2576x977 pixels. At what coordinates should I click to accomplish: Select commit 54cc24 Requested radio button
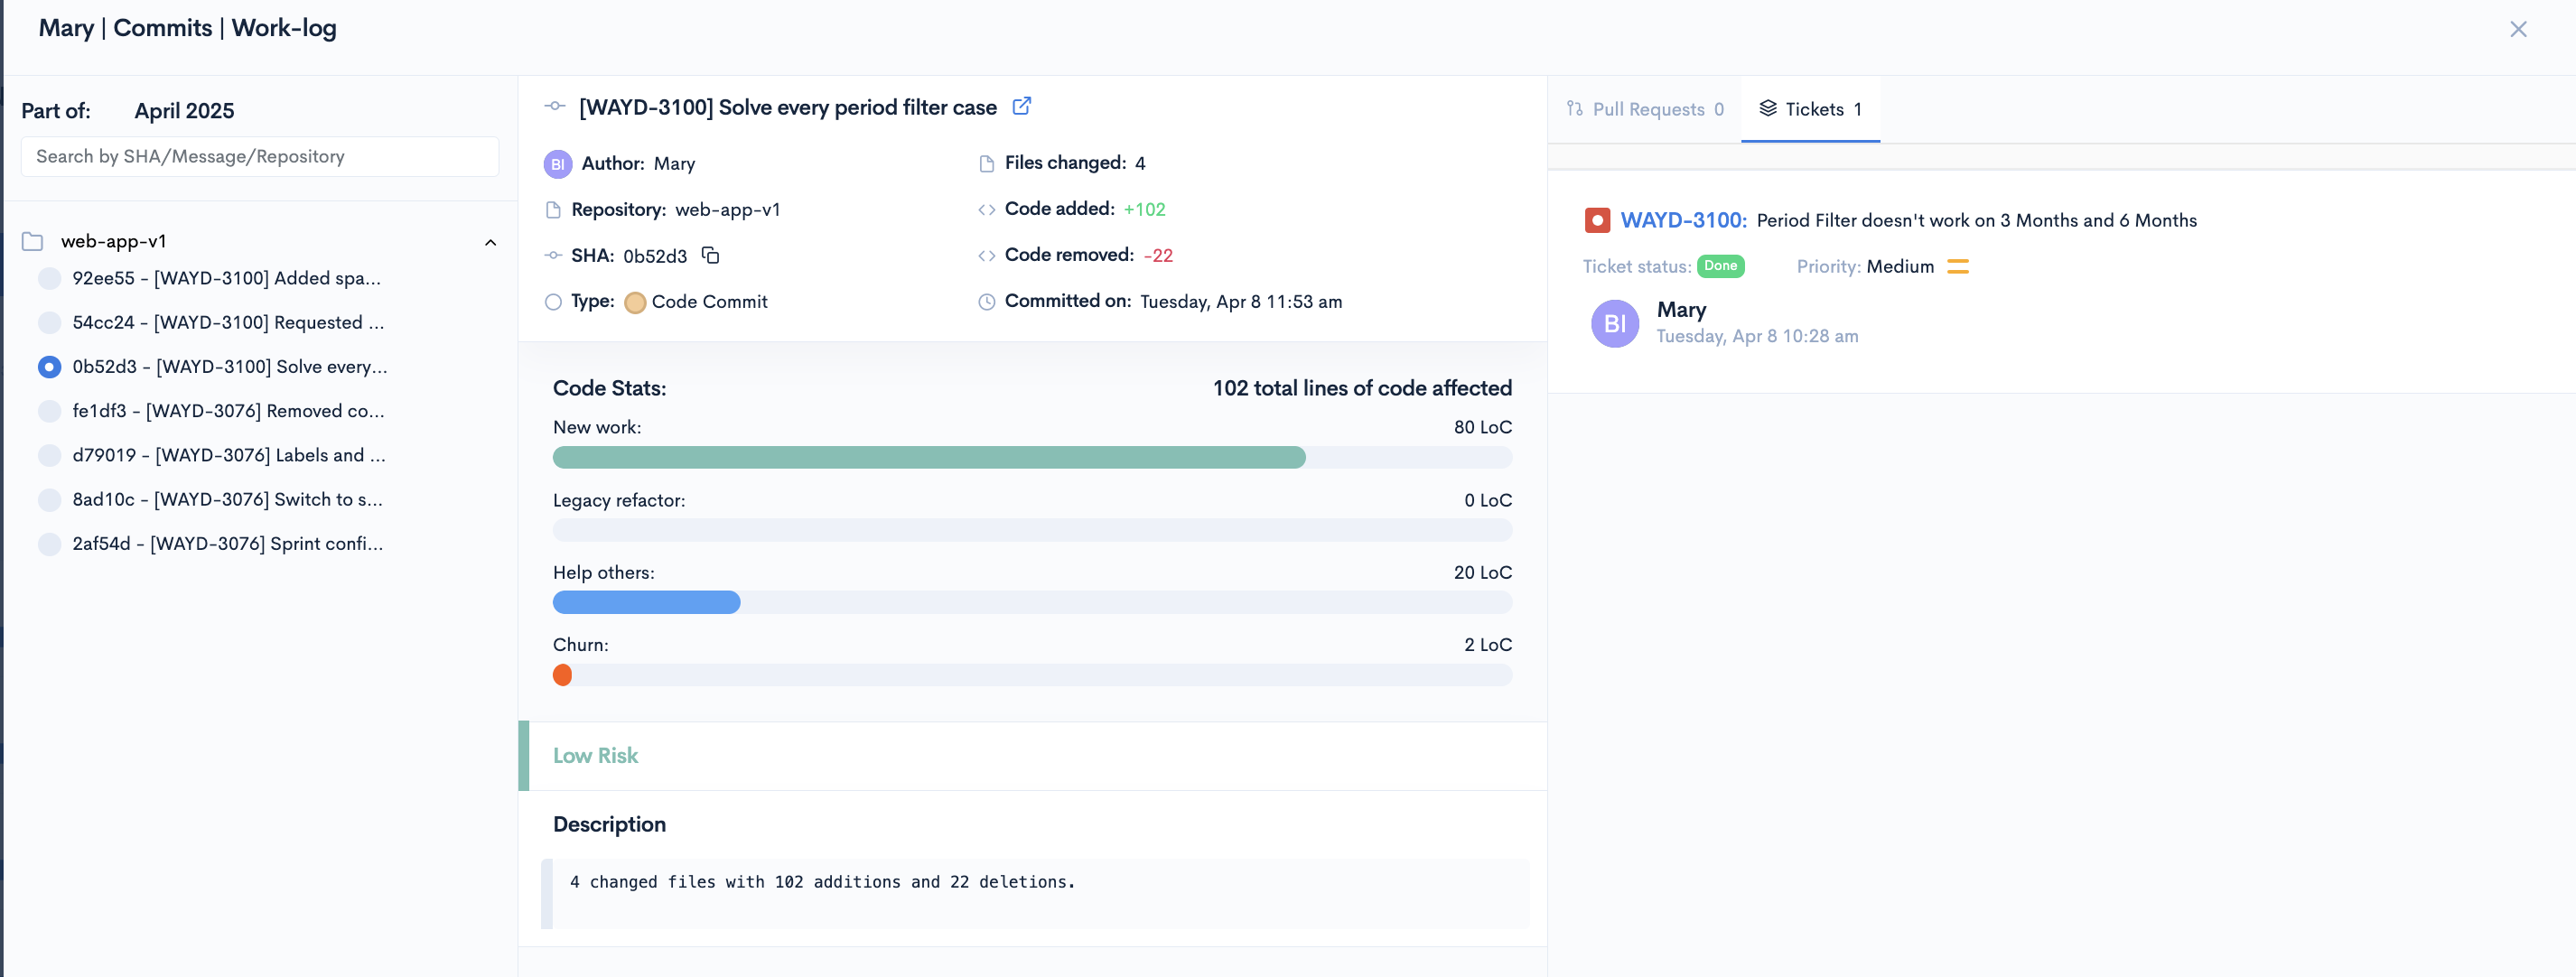[49, 322]
